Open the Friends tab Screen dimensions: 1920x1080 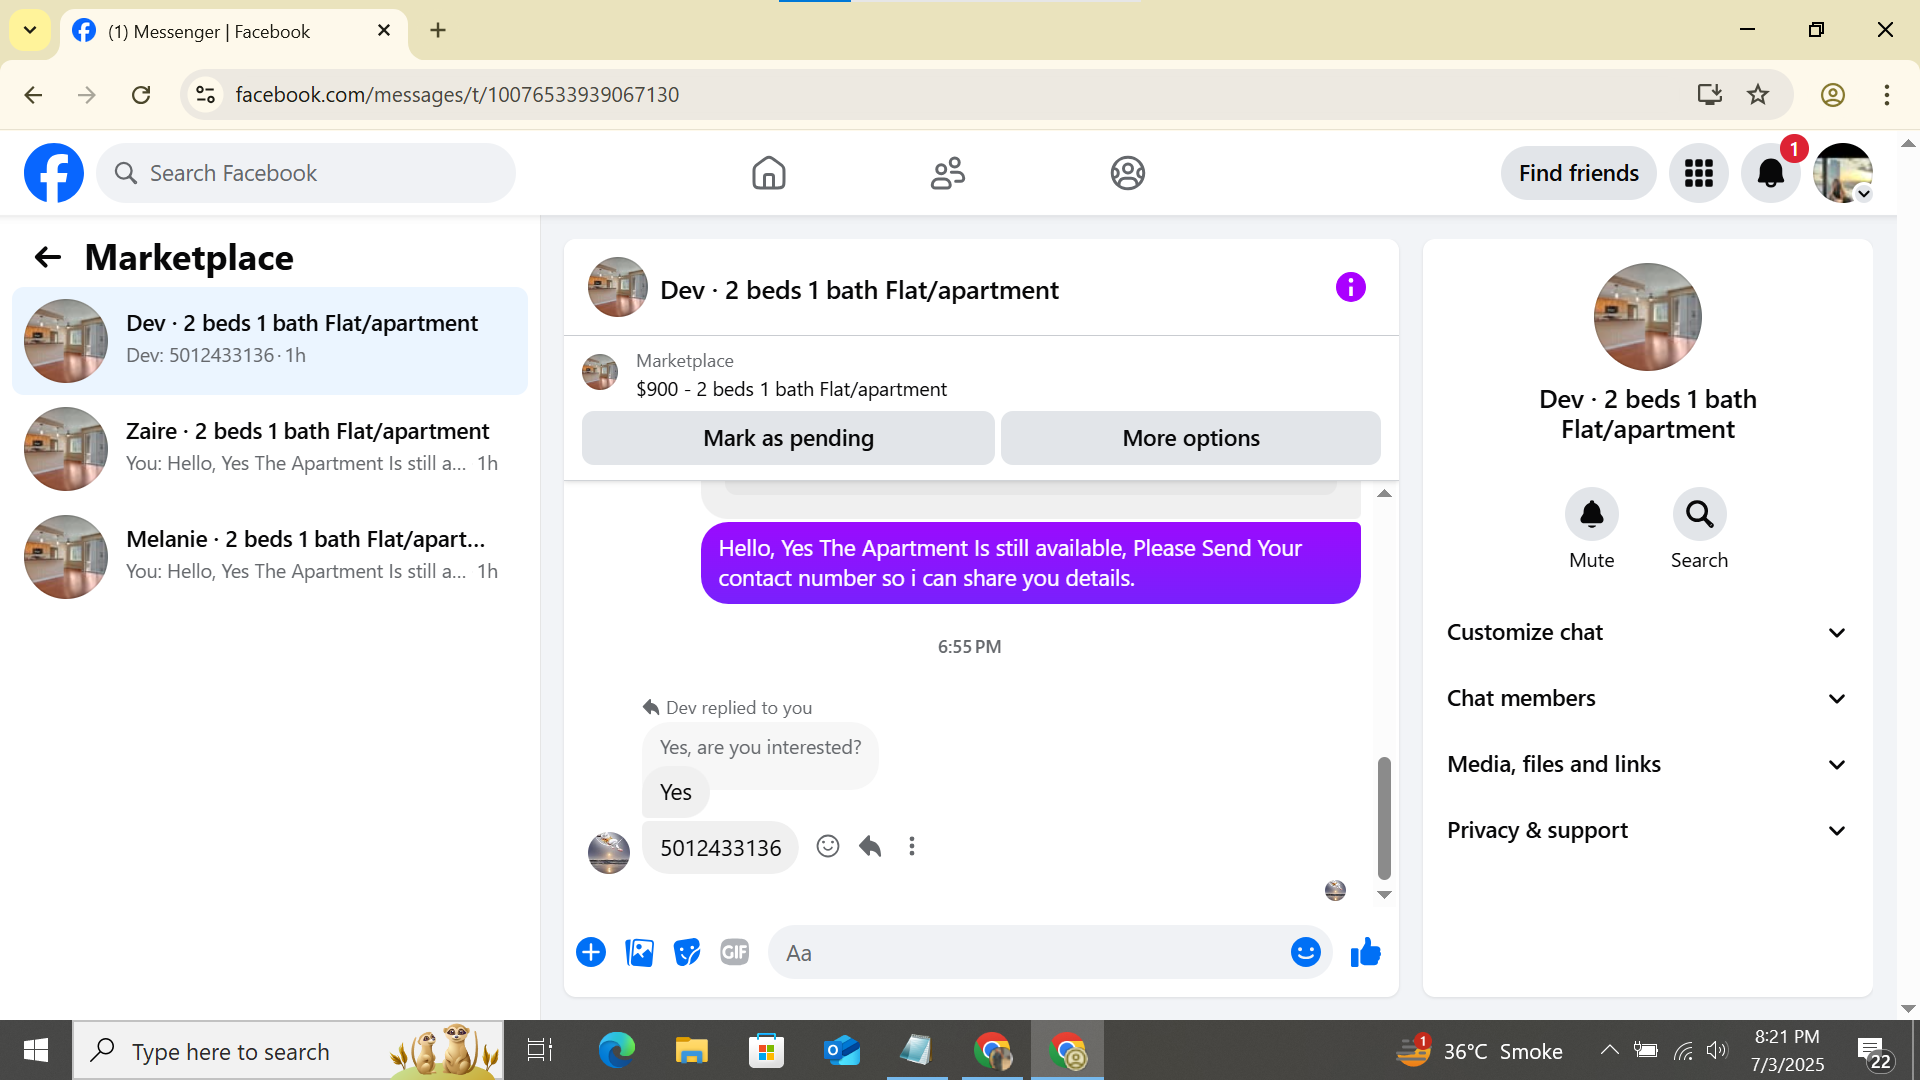point(947,173)
